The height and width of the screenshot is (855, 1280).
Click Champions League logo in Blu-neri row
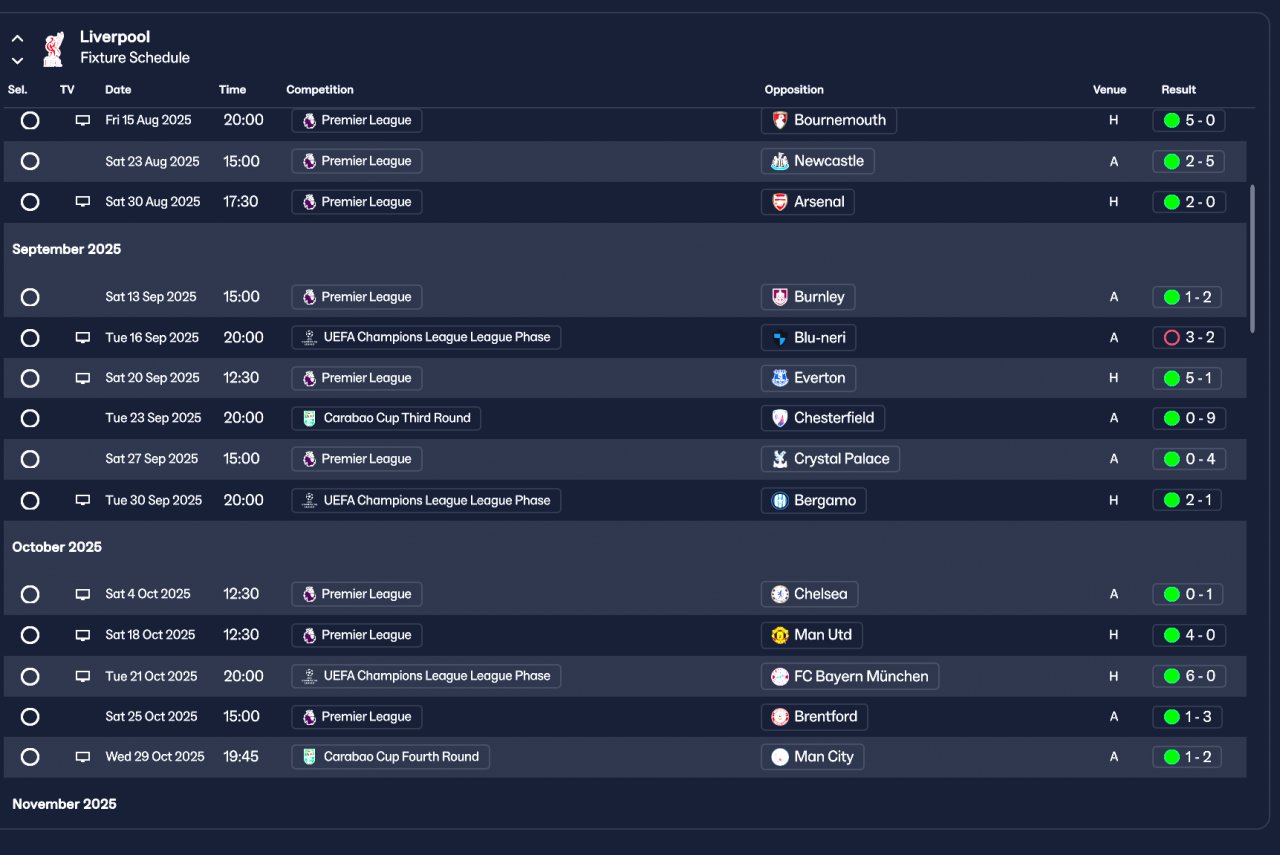tap(309, 338)
